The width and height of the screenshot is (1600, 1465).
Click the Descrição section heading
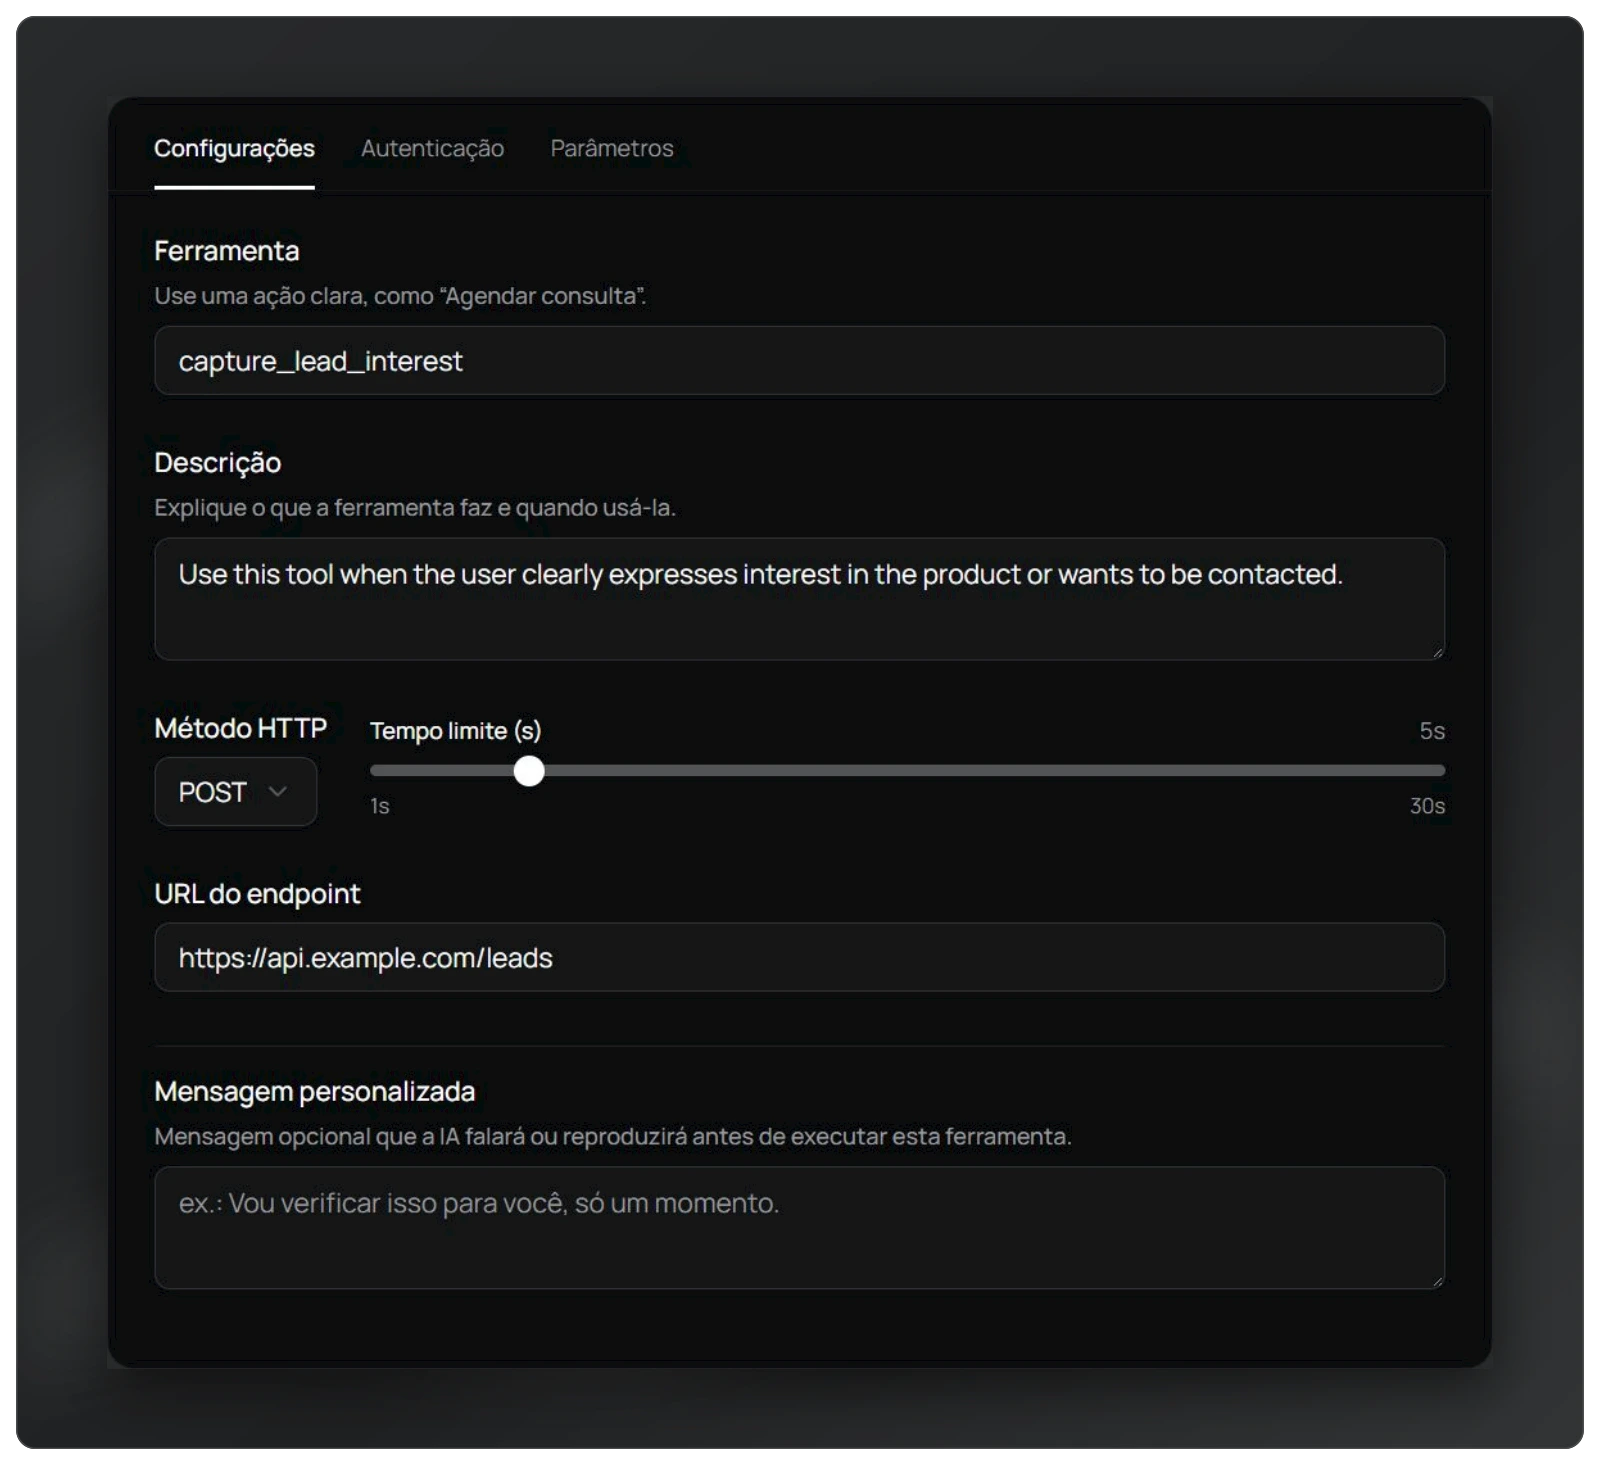point(218,463)
